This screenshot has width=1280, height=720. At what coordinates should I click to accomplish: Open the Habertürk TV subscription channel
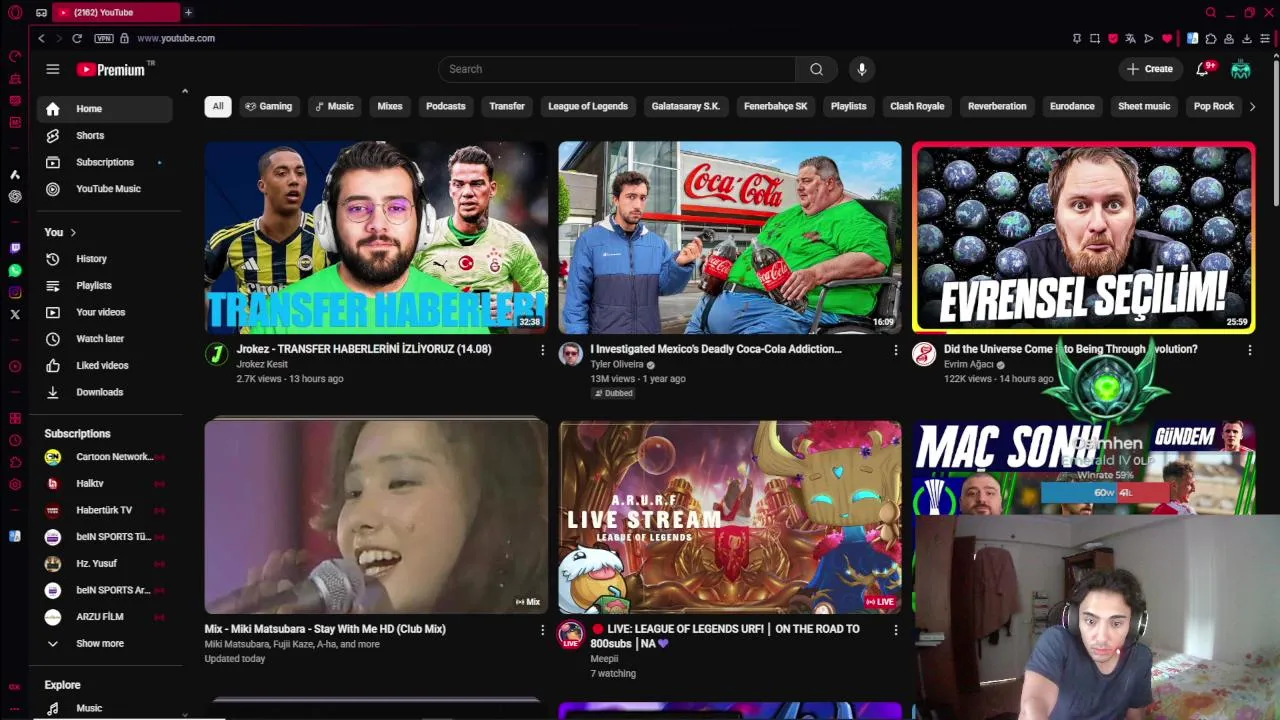point(104,510)
